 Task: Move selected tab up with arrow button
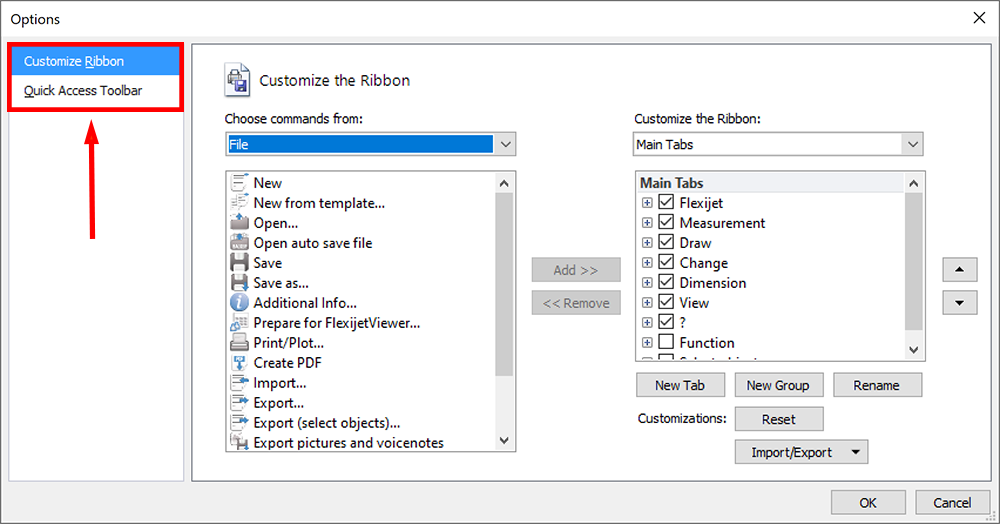pyautogui.click(x=960, y=270)
